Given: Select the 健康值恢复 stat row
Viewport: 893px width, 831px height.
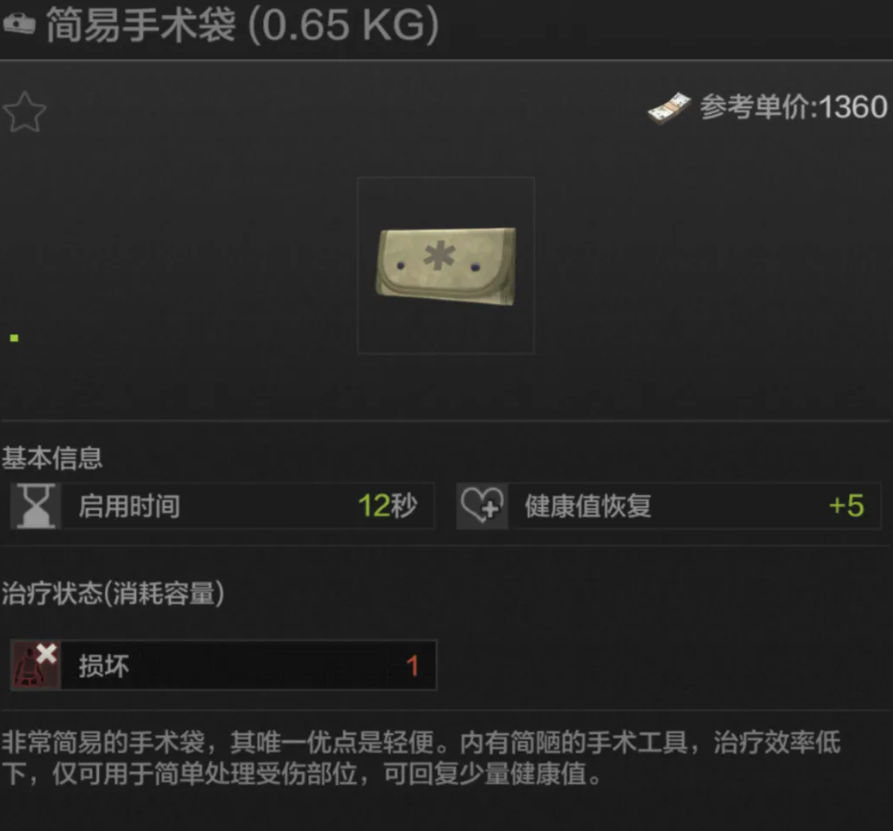Looking at the screenshot, I should coord(669,506).
